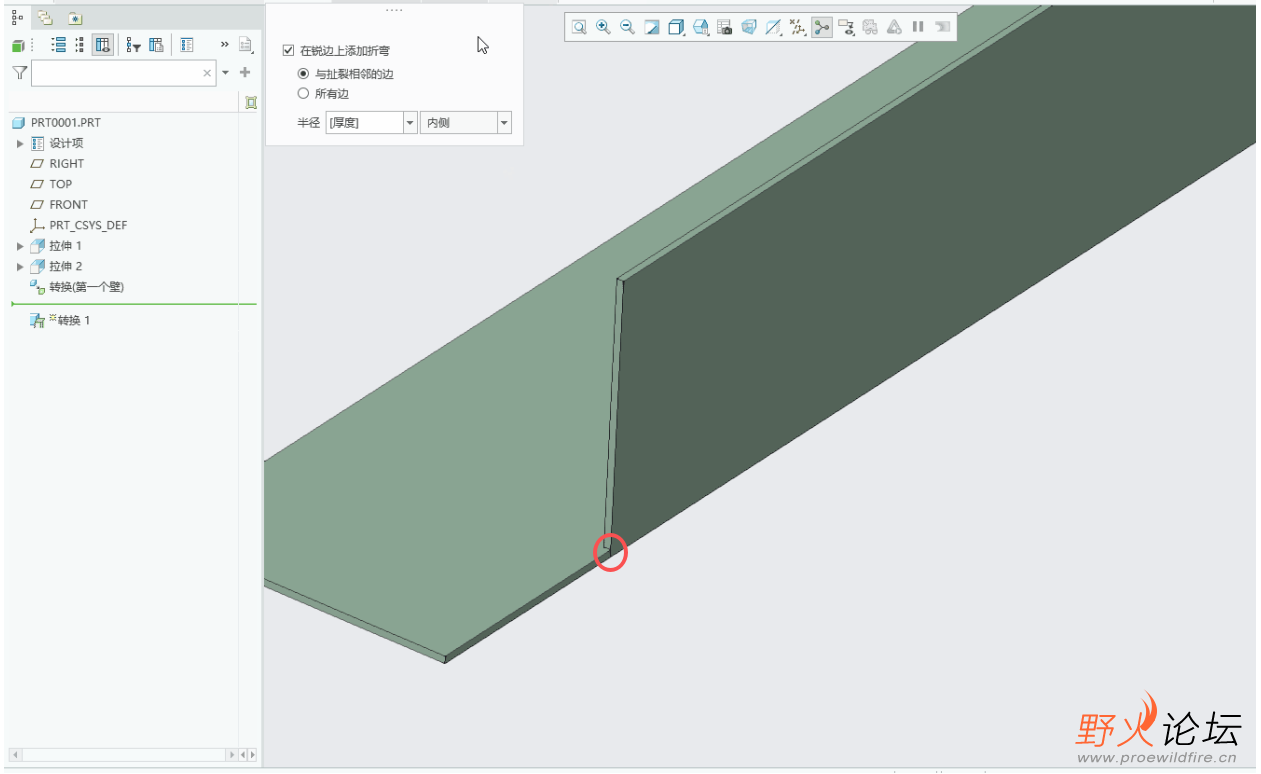Click the tree filters icon

pyautogui.click(x=133, y=45)
